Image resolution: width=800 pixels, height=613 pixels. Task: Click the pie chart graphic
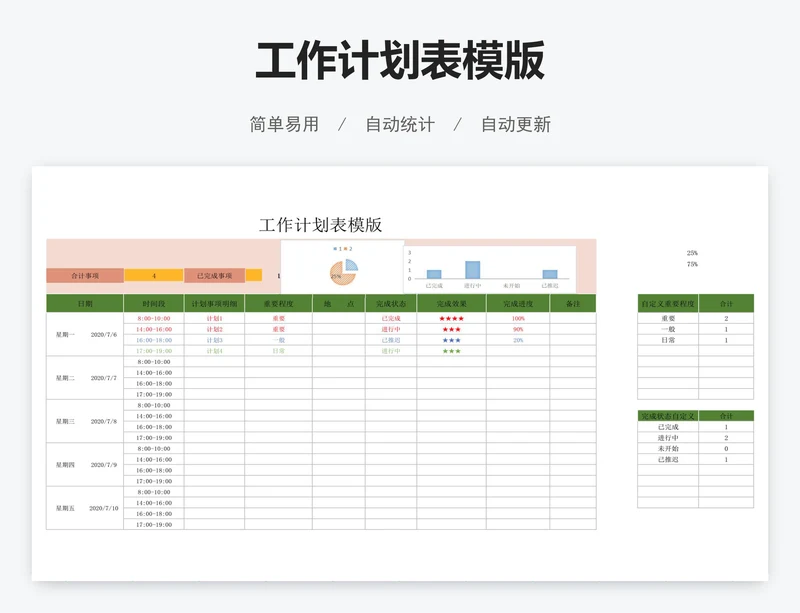[x=343, y=271]
